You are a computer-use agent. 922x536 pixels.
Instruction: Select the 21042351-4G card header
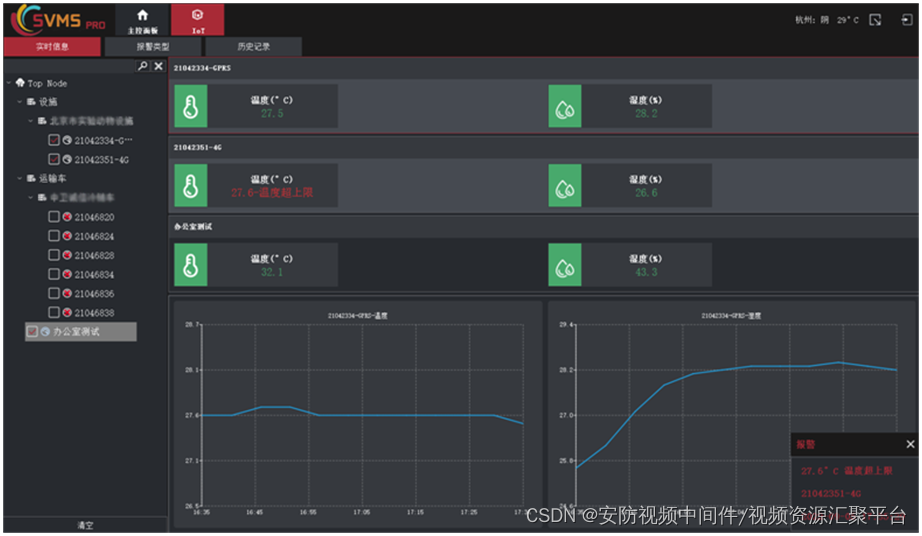click(543, 147)
